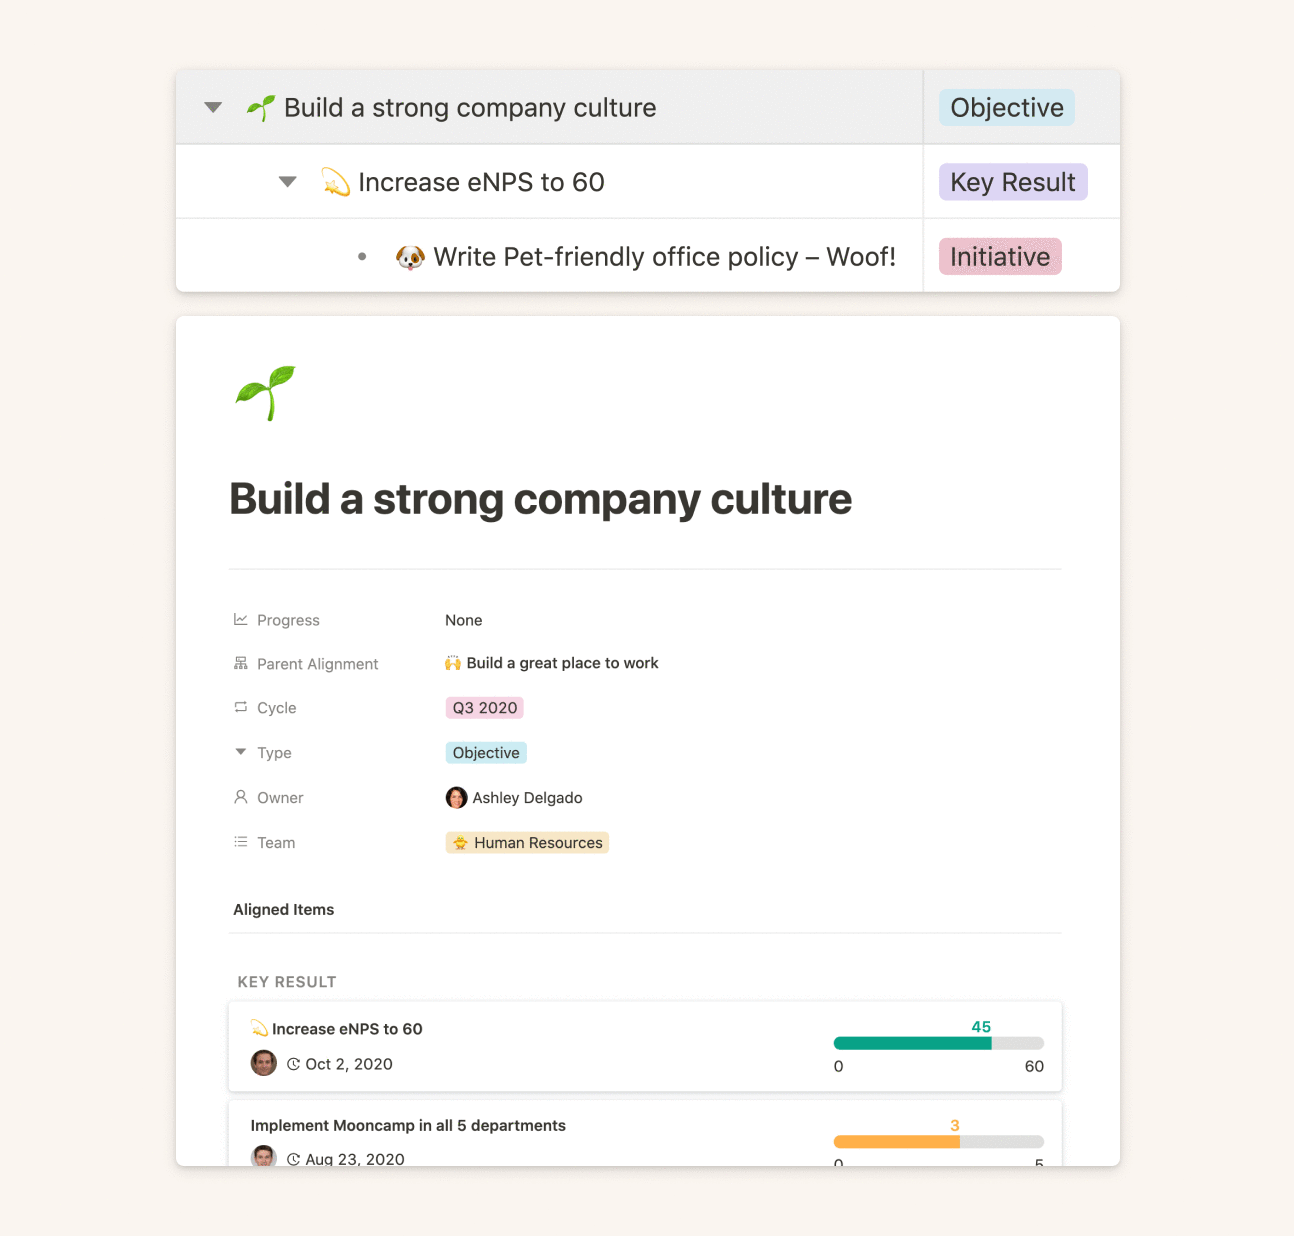Open Write Pet-friendly office policy initiative
The width and height of the screenshot is (1294, 1236).
pos(664,257)
